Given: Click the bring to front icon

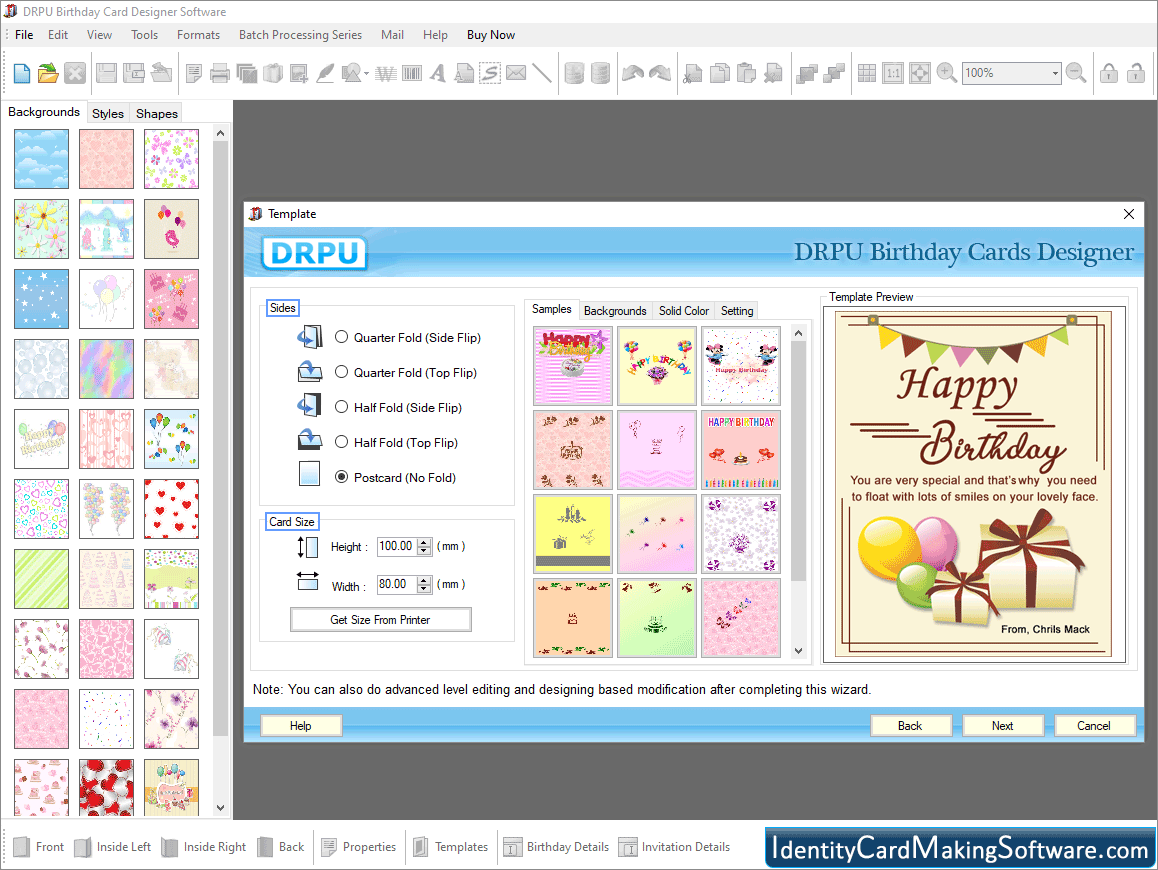Looking at the screenshot, I should (807, 73).
